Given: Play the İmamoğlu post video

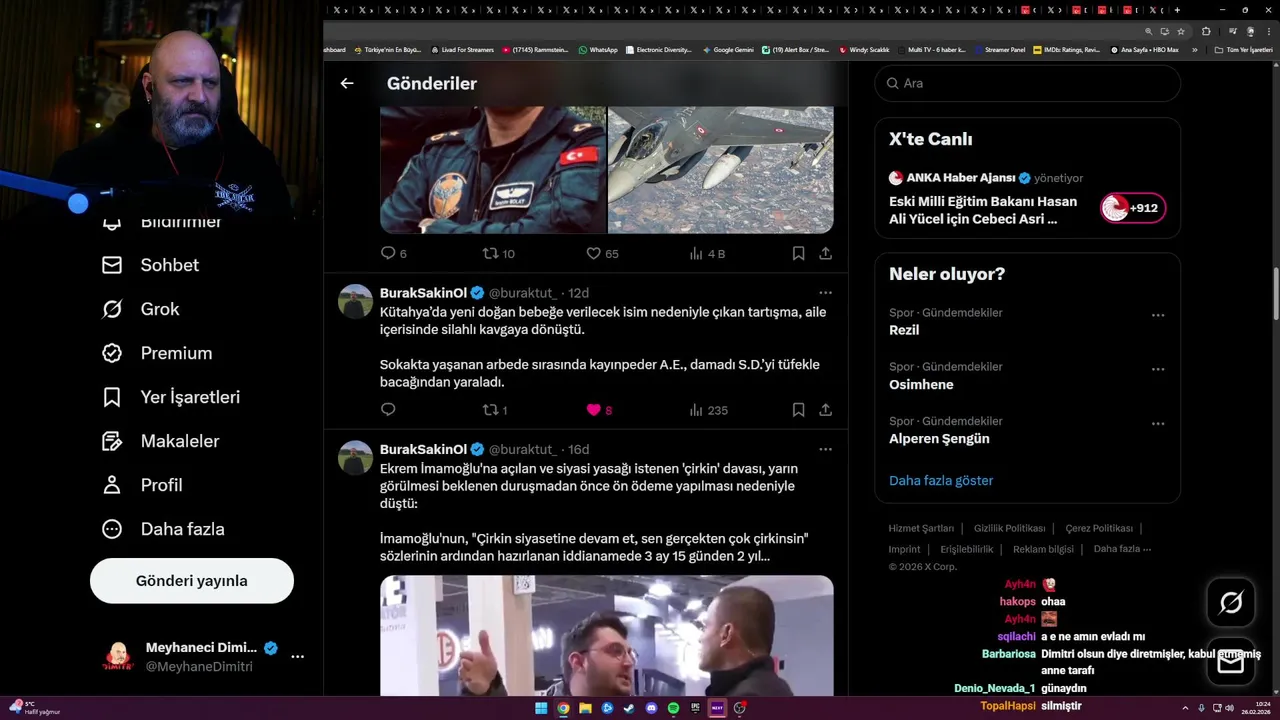Looking at the screenshot, I should tap(606, 635).
